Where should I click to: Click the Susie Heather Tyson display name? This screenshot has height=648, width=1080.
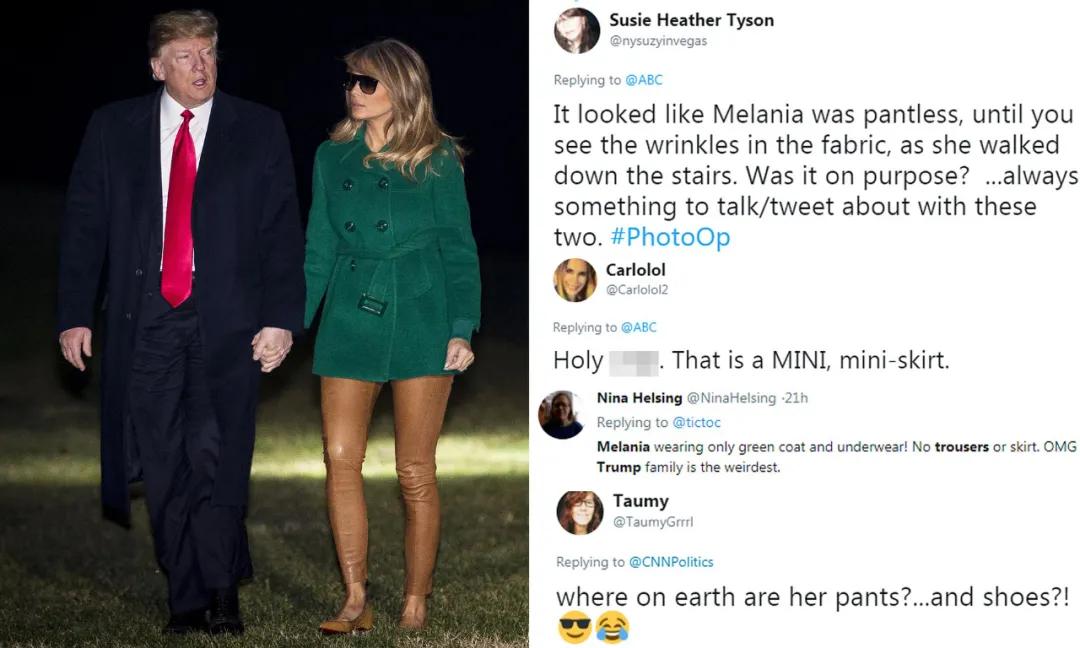(x=691, y=20)
